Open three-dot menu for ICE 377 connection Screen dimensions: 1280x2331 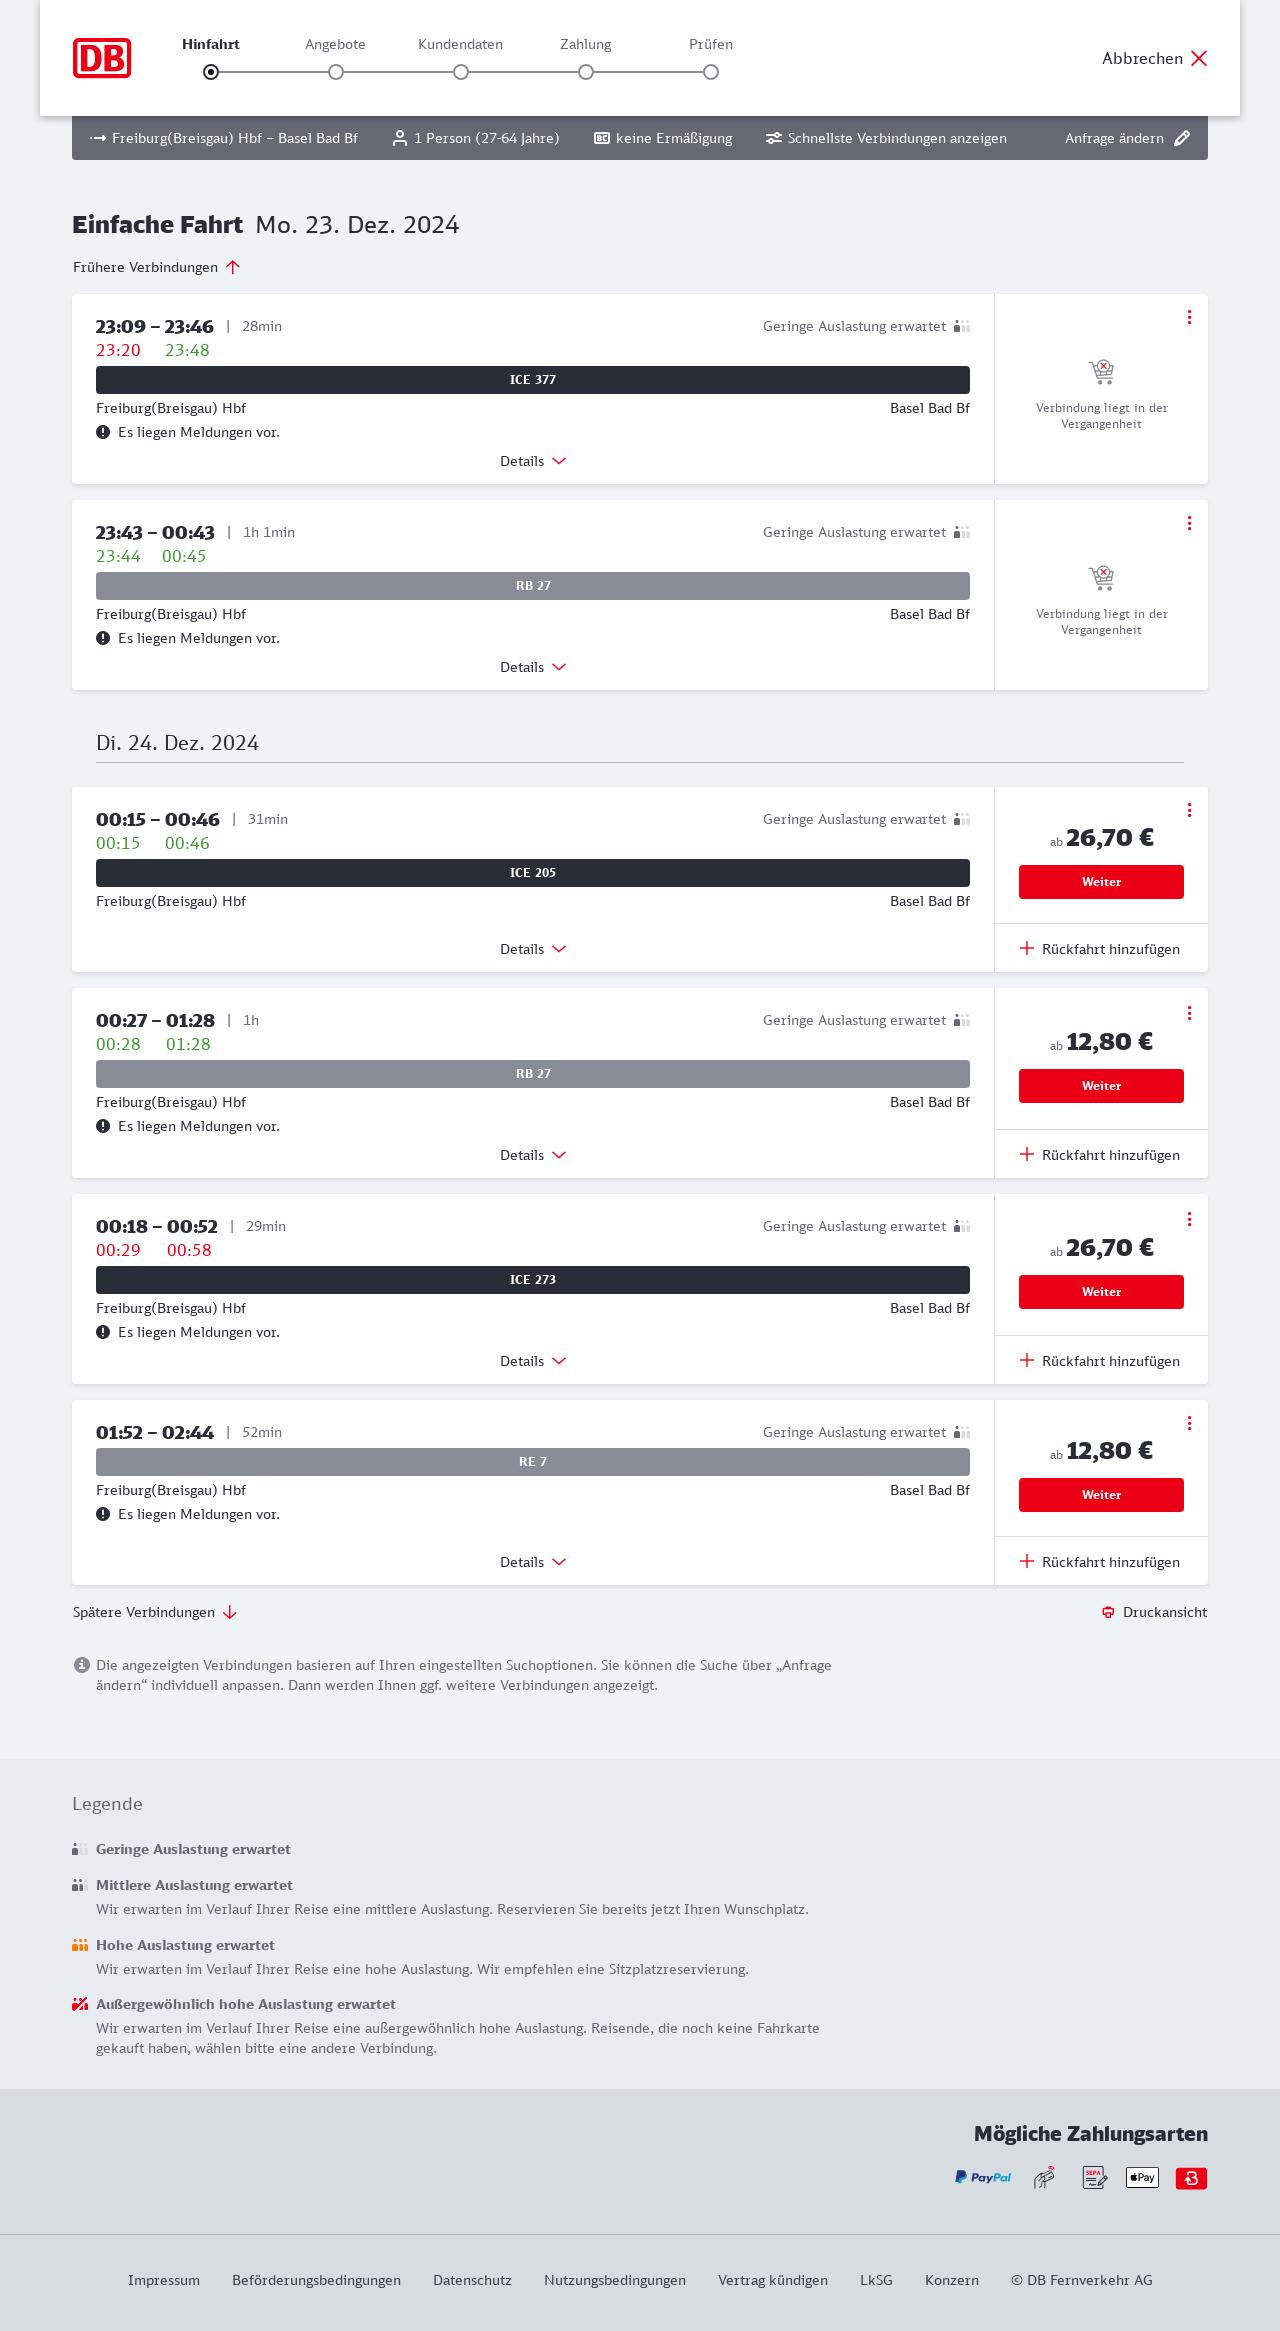click(x=1189, y=317)
